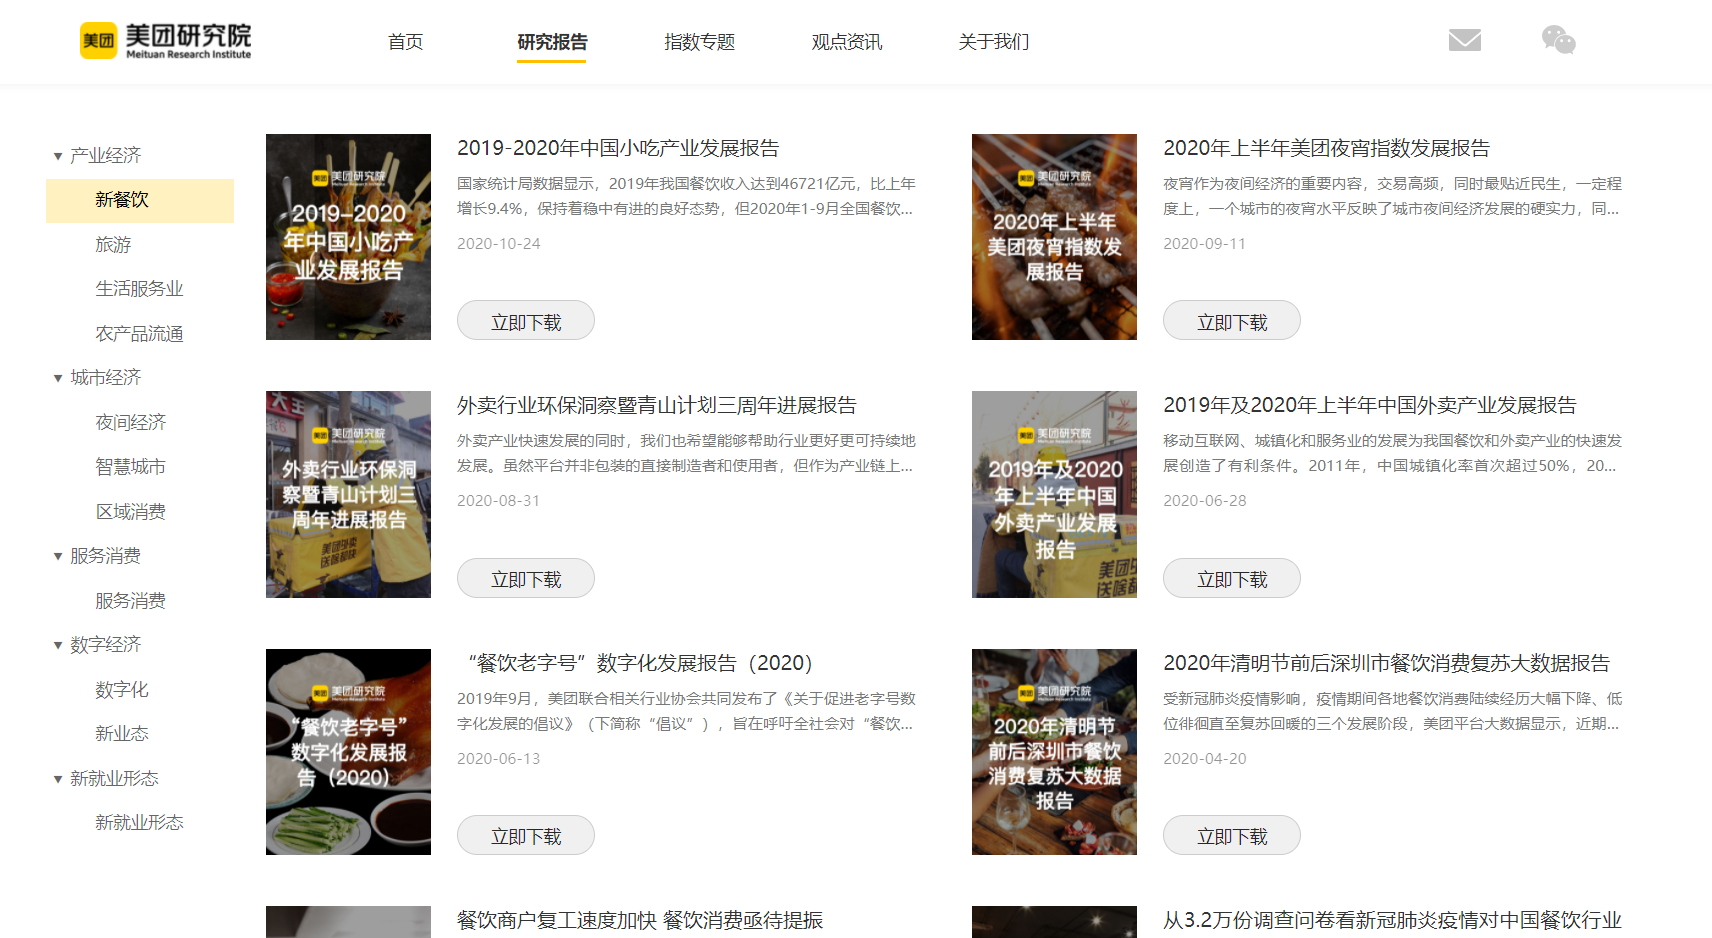Click the 数字经济 category heading

[105, 645]
